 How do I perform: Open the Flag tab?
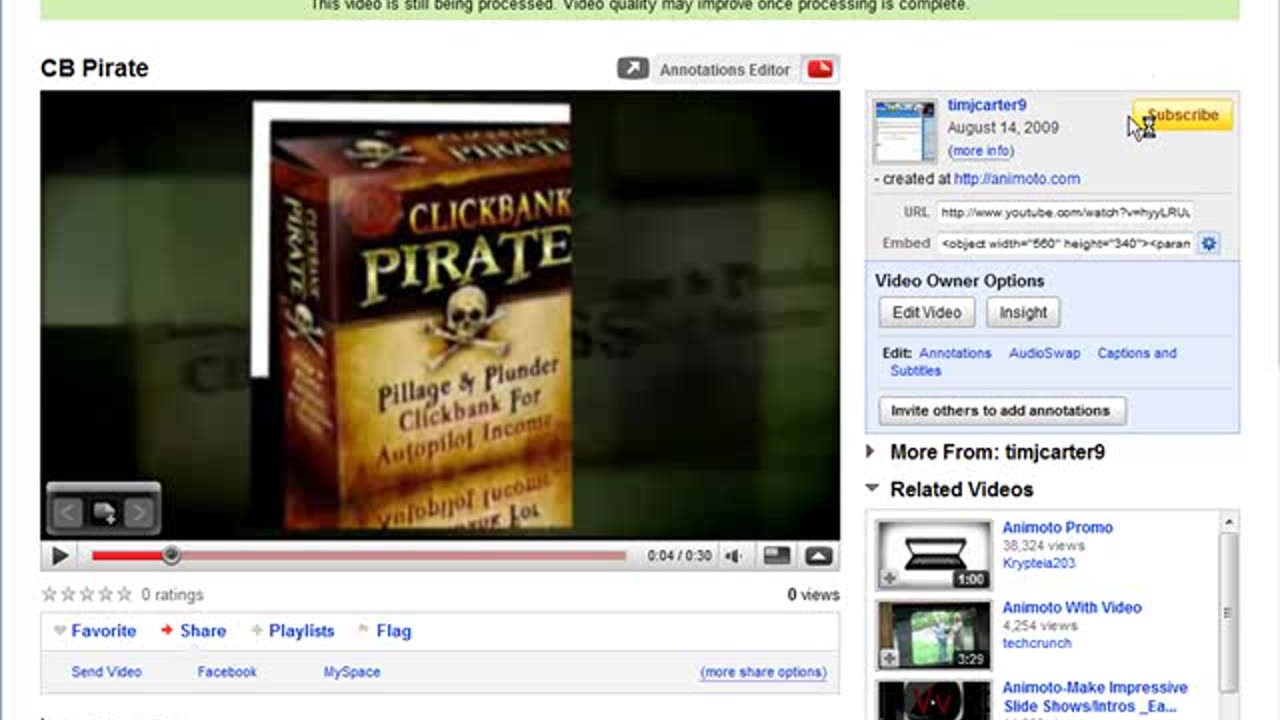point(384,631)
